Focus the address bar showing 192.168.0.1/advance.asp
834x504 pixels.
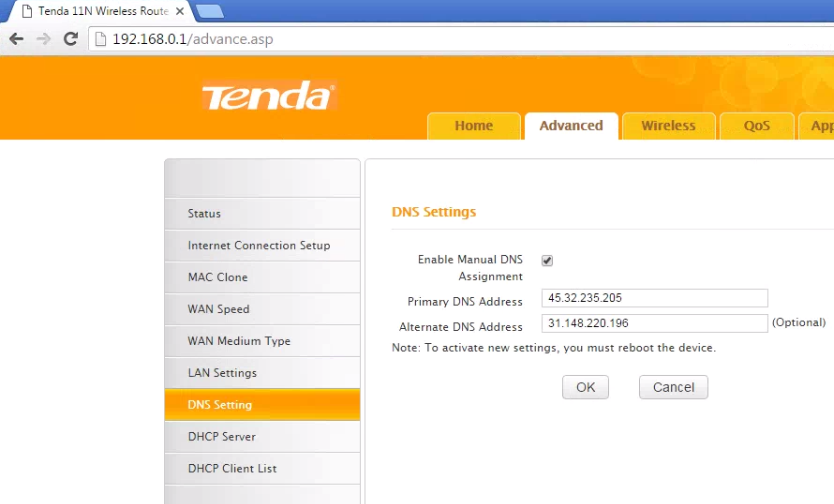[x=462, y=39]
